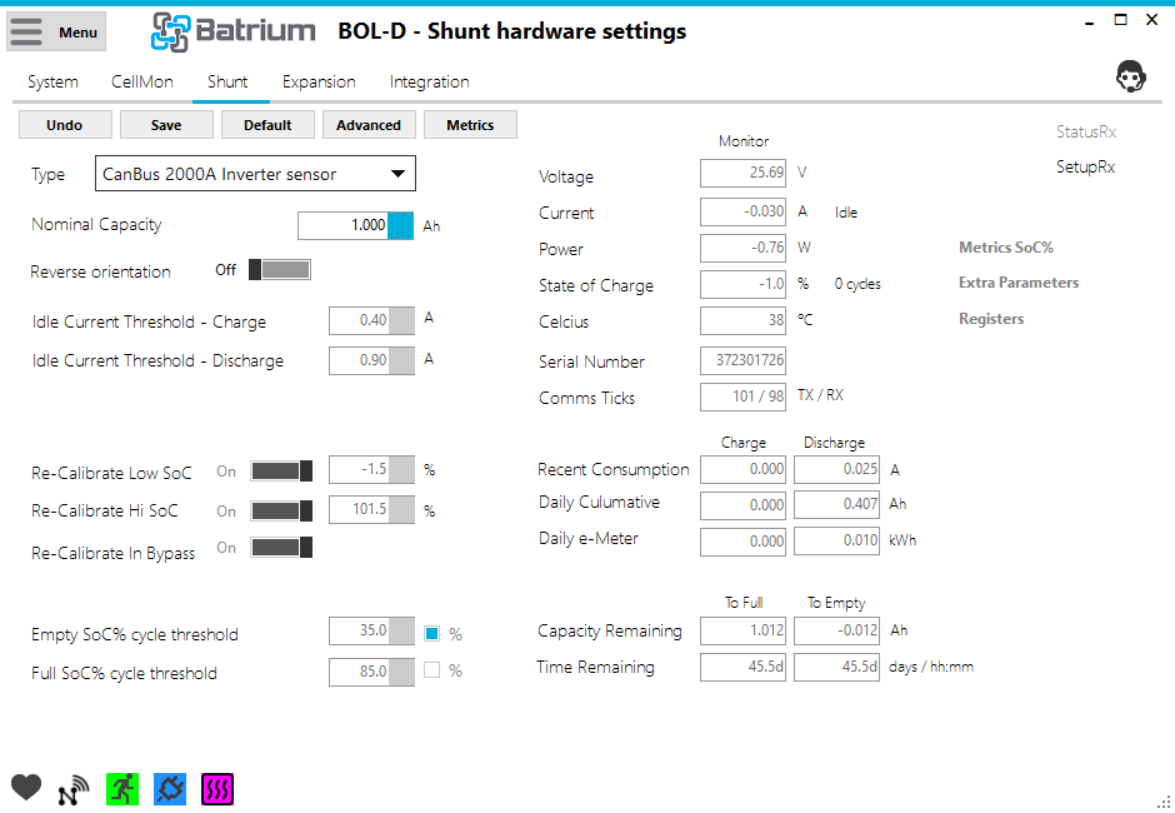The height and width of the screenshot is (813, 1175).
Task: Open the hamburger Menu button
Action: coord(56,31)
